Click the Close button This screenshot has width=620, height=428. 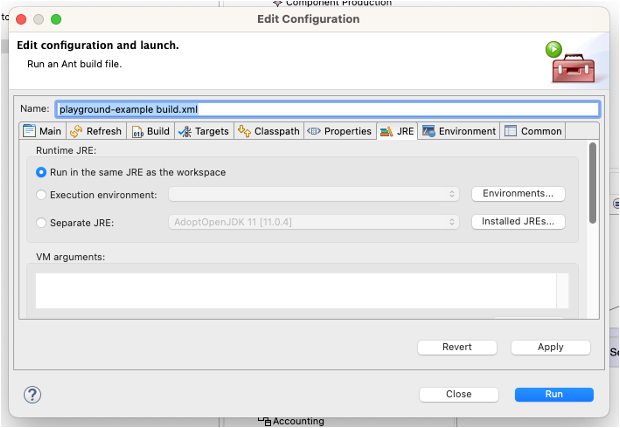tap(459, 394)
